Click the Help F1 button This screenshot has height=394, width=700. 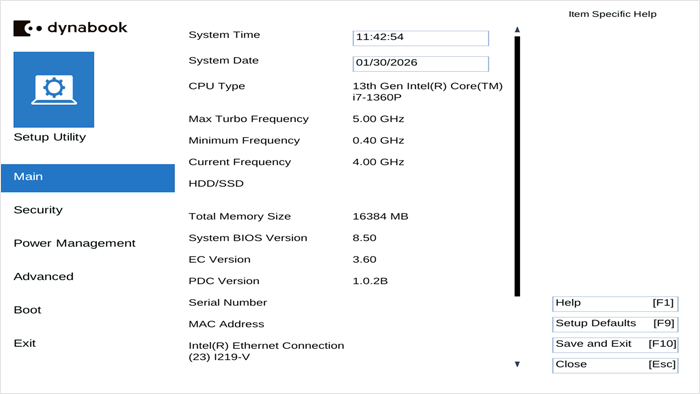tap(615, 303)
